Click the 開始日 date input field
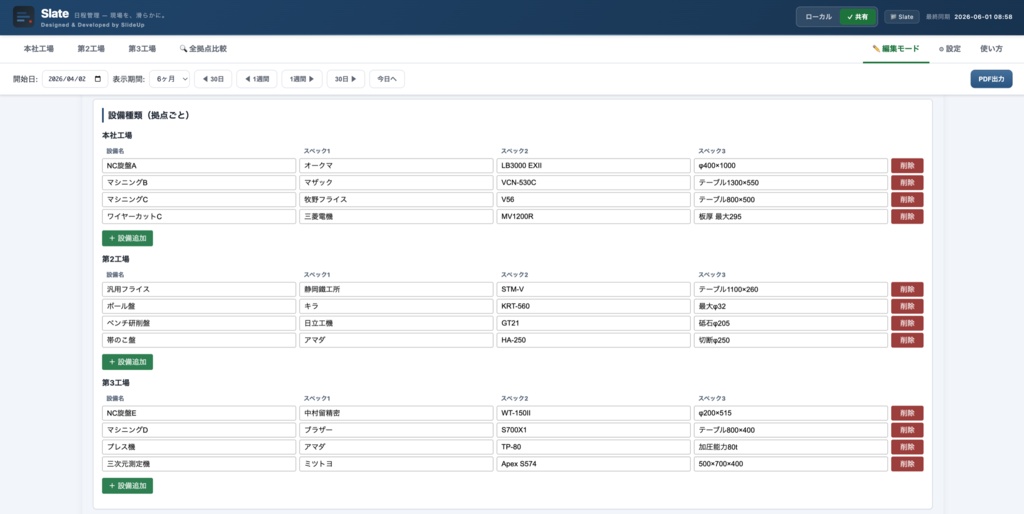 point(75,79)
